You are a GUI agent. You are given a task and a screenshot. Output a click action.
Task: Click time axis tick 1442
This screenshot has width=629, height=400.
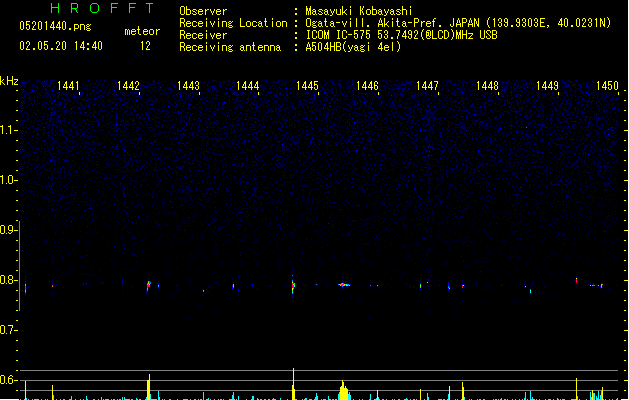tap(128, 86)
